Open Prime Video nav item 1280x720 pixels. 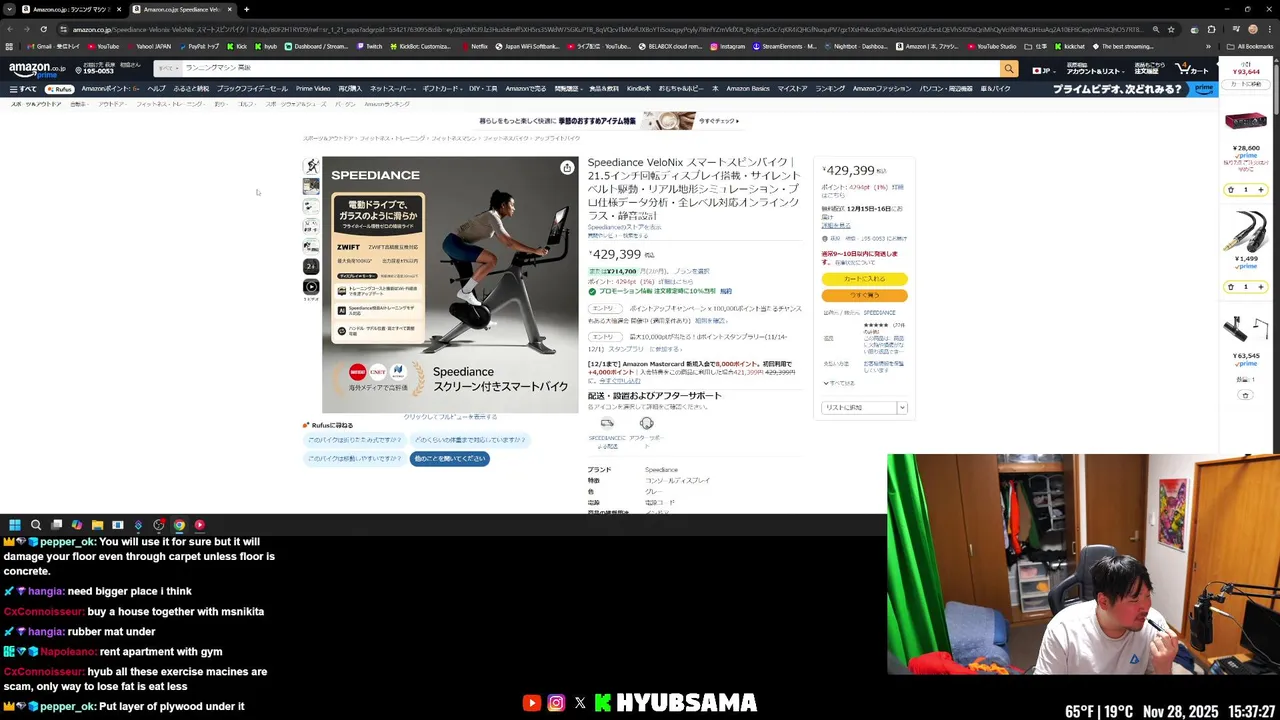coord(313,89)
